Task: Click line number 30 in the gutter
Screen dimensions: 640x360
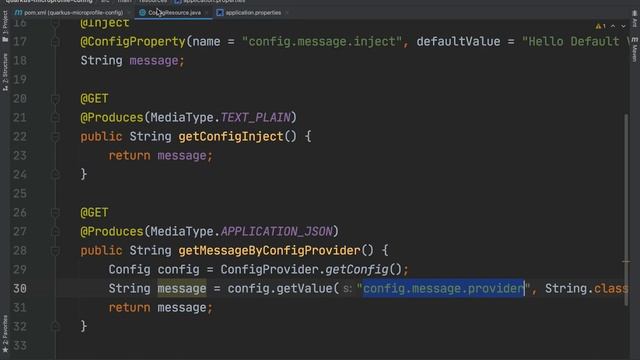Action: (20, 289)
